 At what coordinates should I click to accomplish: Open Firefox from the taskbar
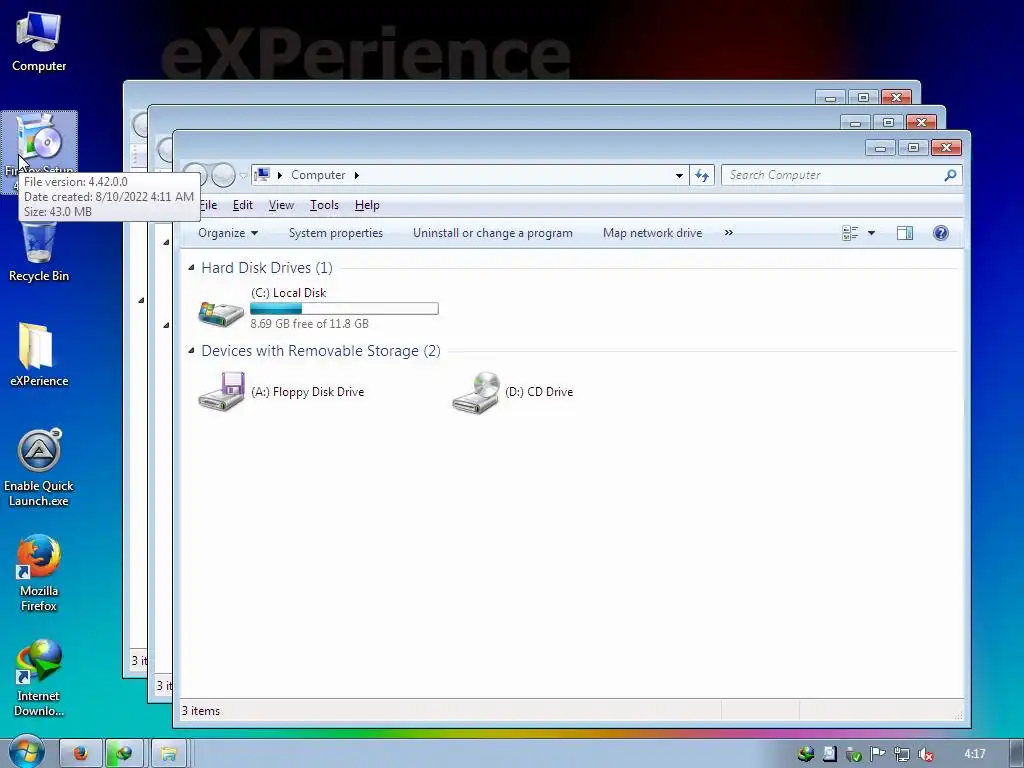pyautogui.click(x=81, y=753)
